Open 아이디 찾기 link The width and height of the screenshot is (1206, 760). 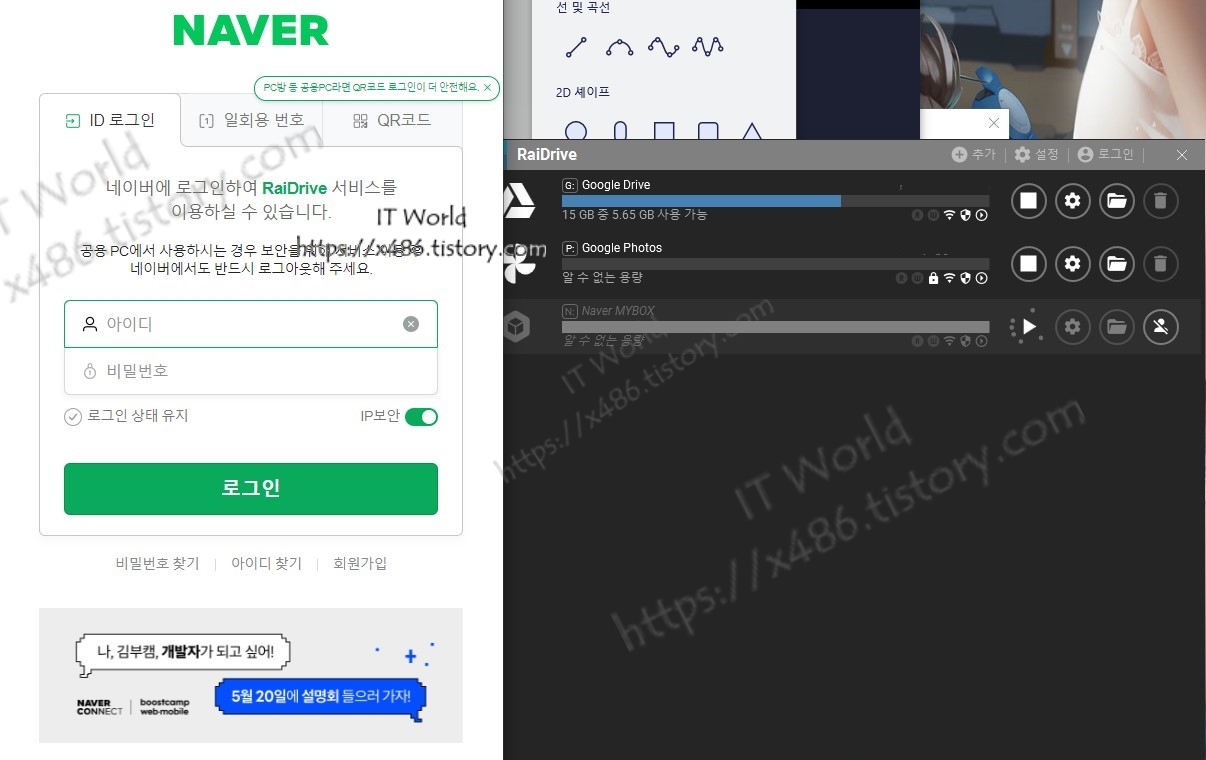point(266,564)
